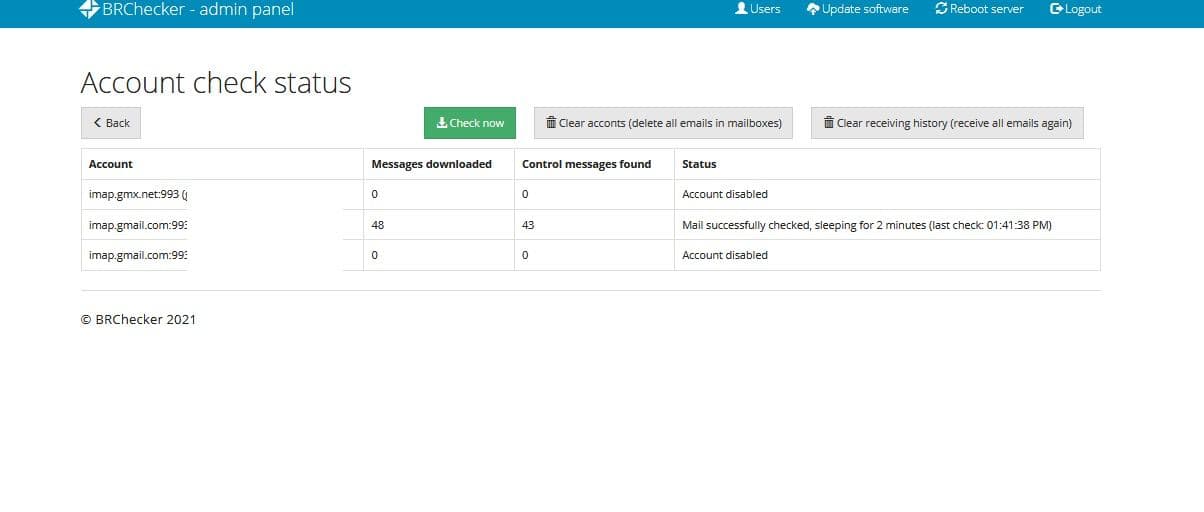Clear receiving history button
The image size is (1204, 512).
coord(947,123)
